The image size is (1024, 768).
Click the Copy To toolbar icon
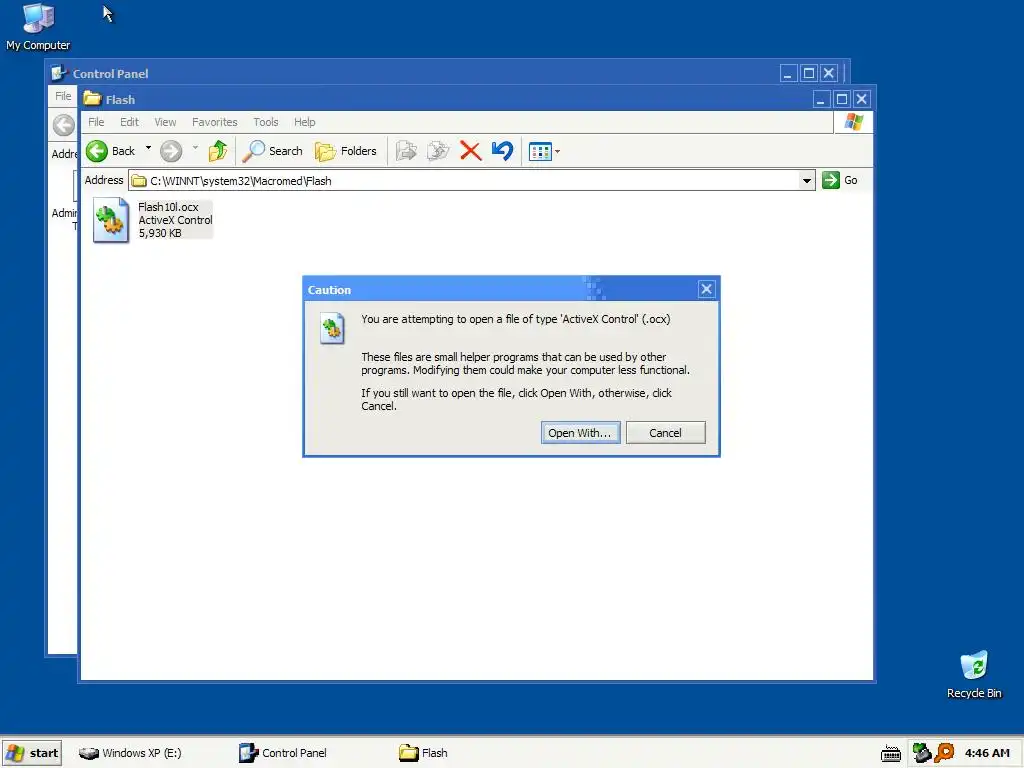tap(438, 151)
